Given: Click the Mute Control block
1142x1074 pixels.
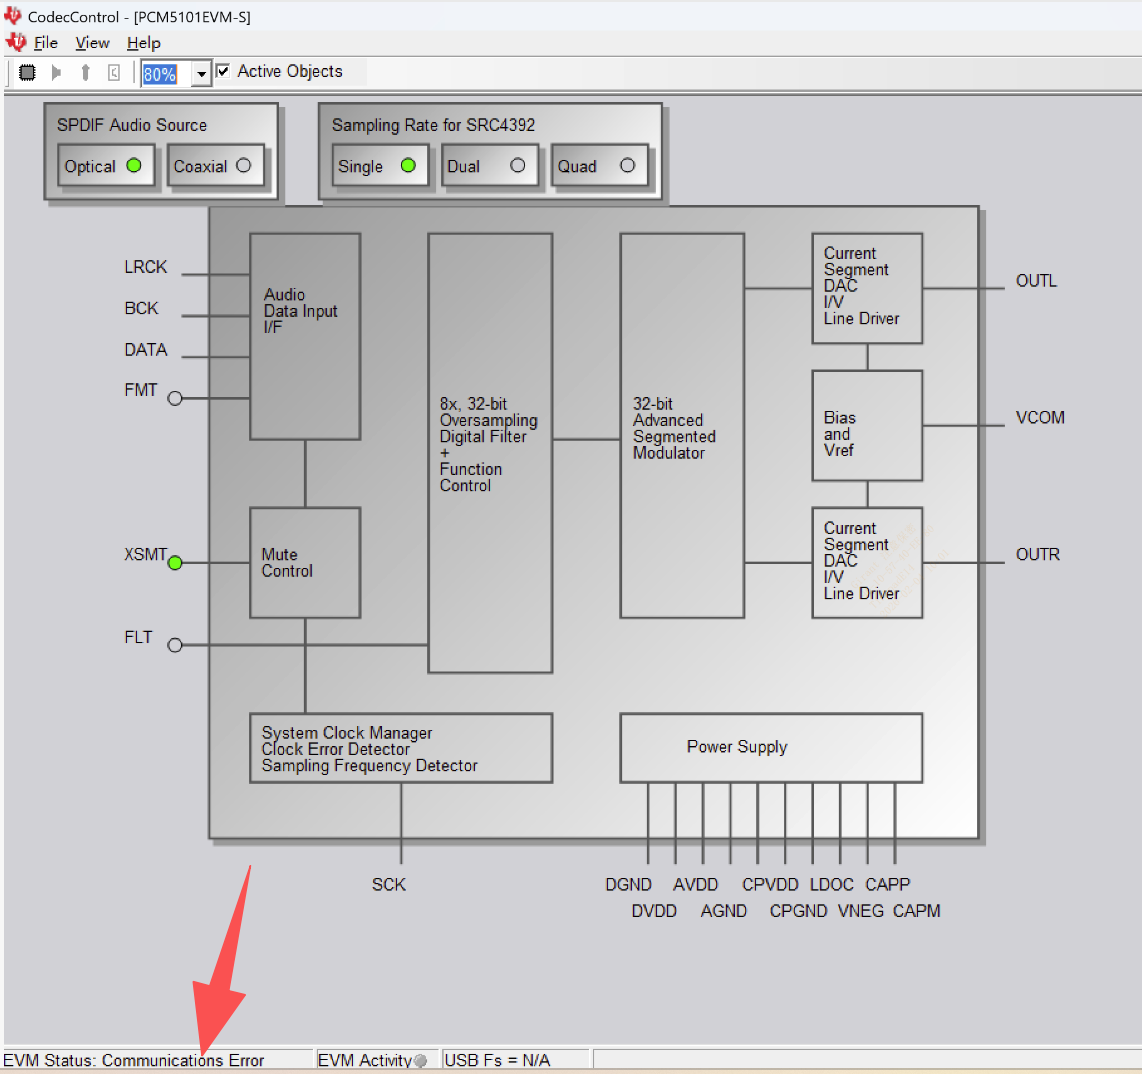Looking at the screenshot, I should (305, 563).
